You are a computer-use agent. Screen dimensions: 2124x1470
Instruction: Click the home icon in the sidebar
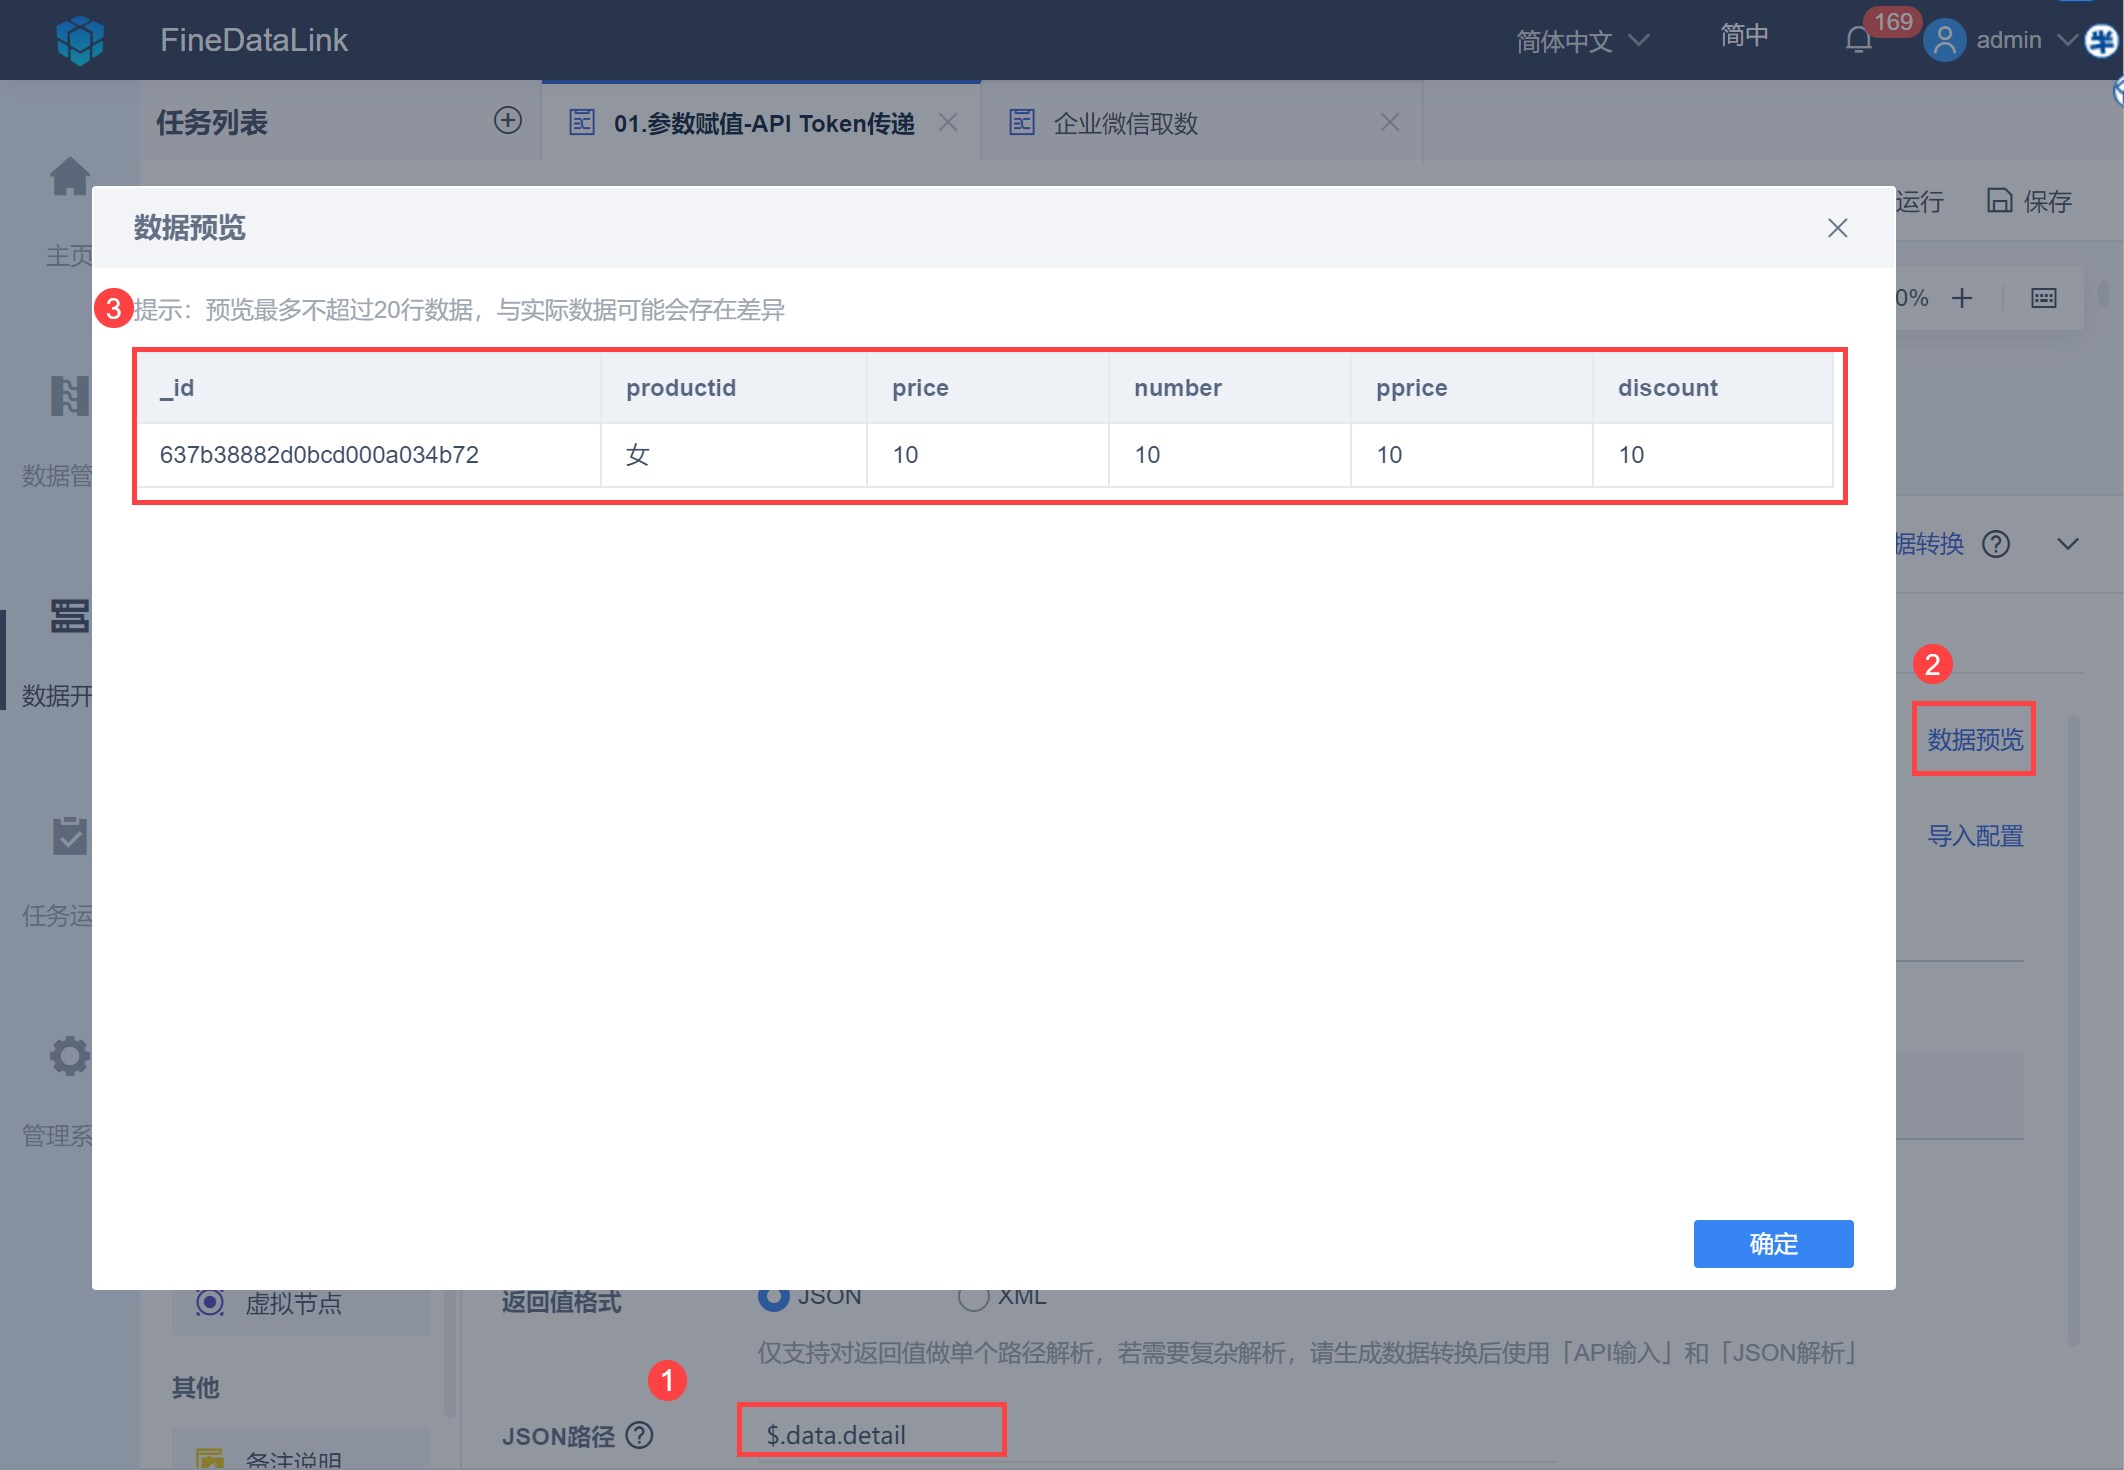[69, 177]
